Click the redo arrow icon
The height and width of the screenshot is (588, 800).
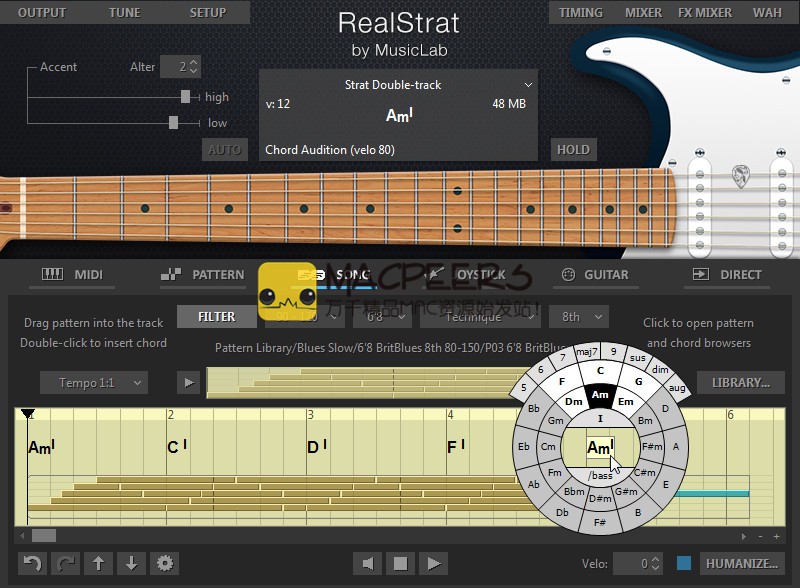65,563
